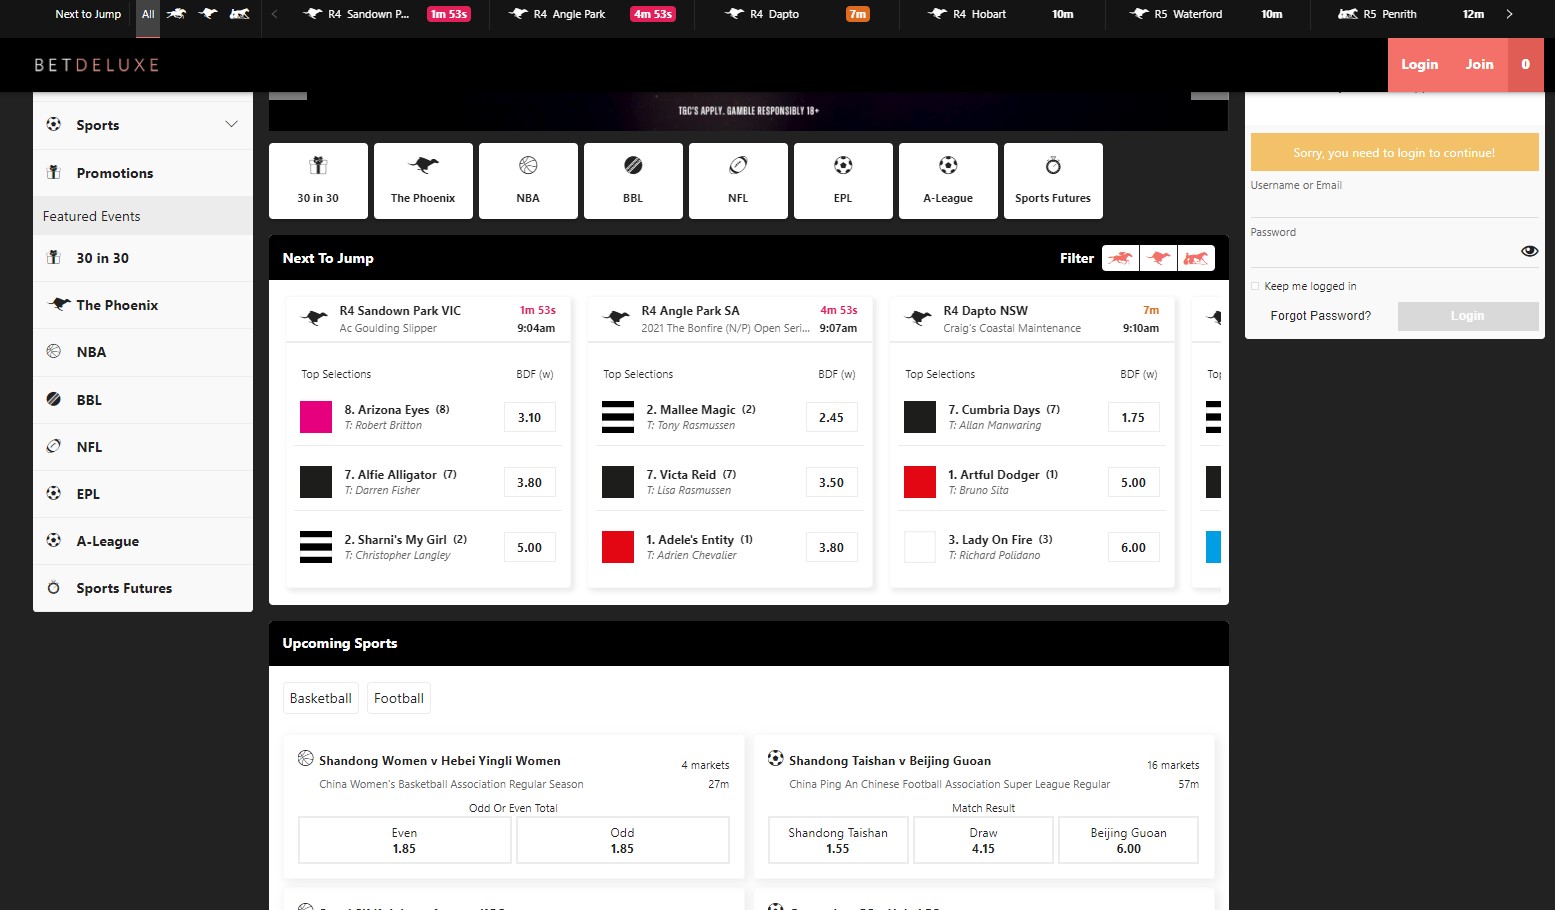Select Shandong Taishan at 1.55

click(x=838, y=840)
